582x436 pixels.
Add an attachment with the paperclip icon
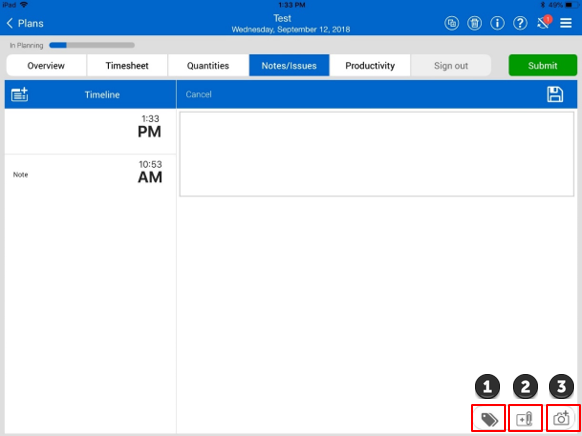tap(525, 419)
